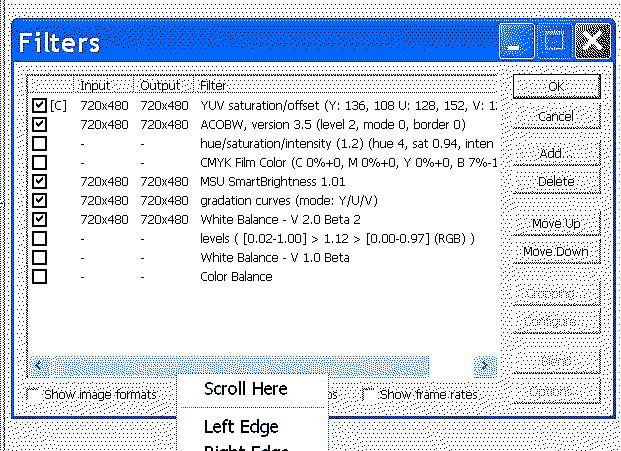Select White Balance - V 2.0 Beta 2 row
This screenshot has height=451, width=621.
pos(263,219)
